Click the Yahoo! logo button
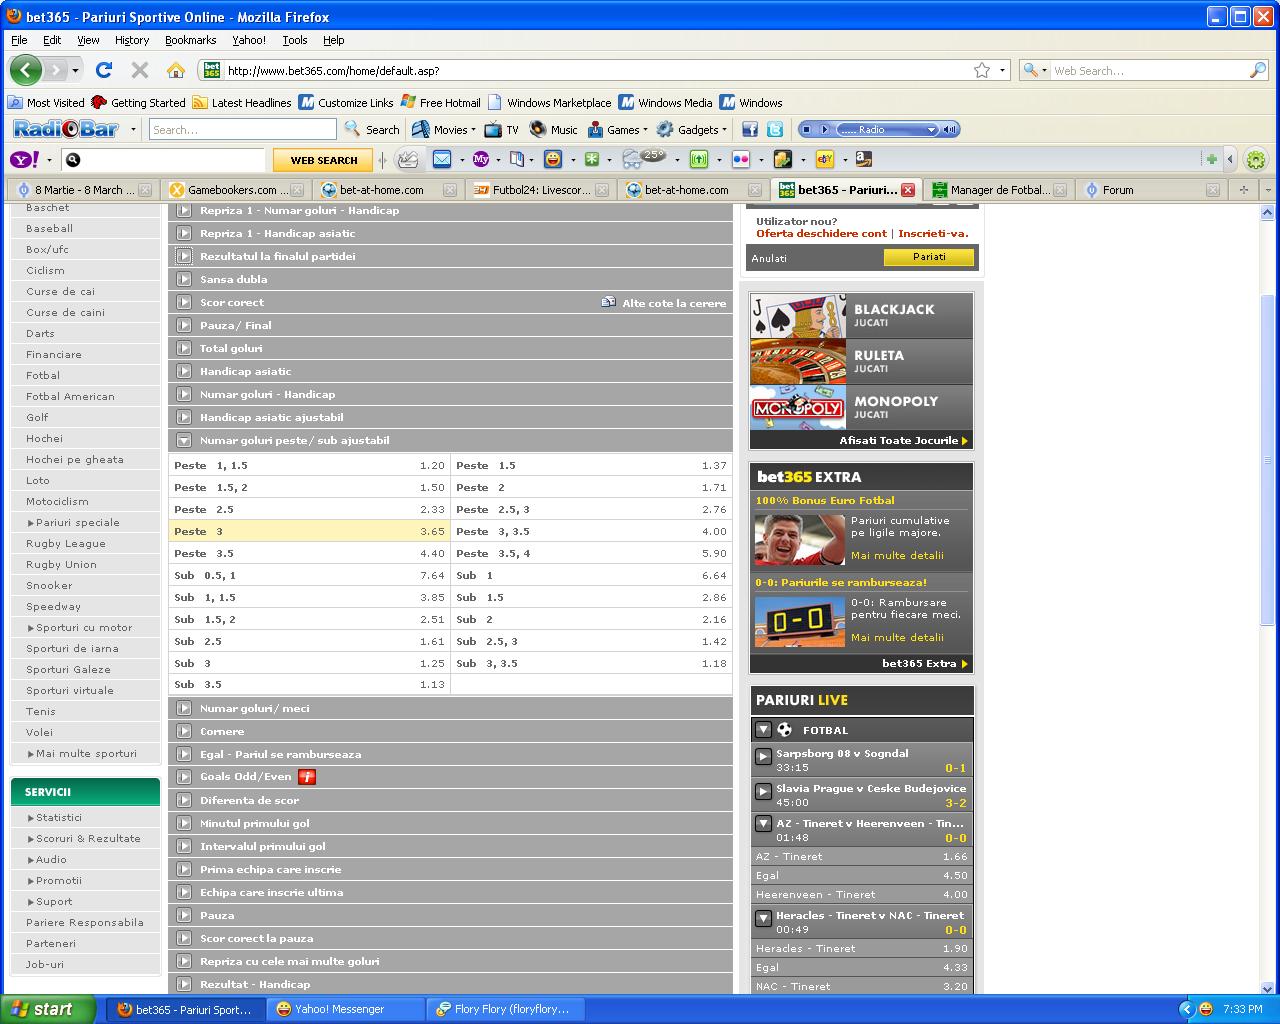 [x=24, y=159]
